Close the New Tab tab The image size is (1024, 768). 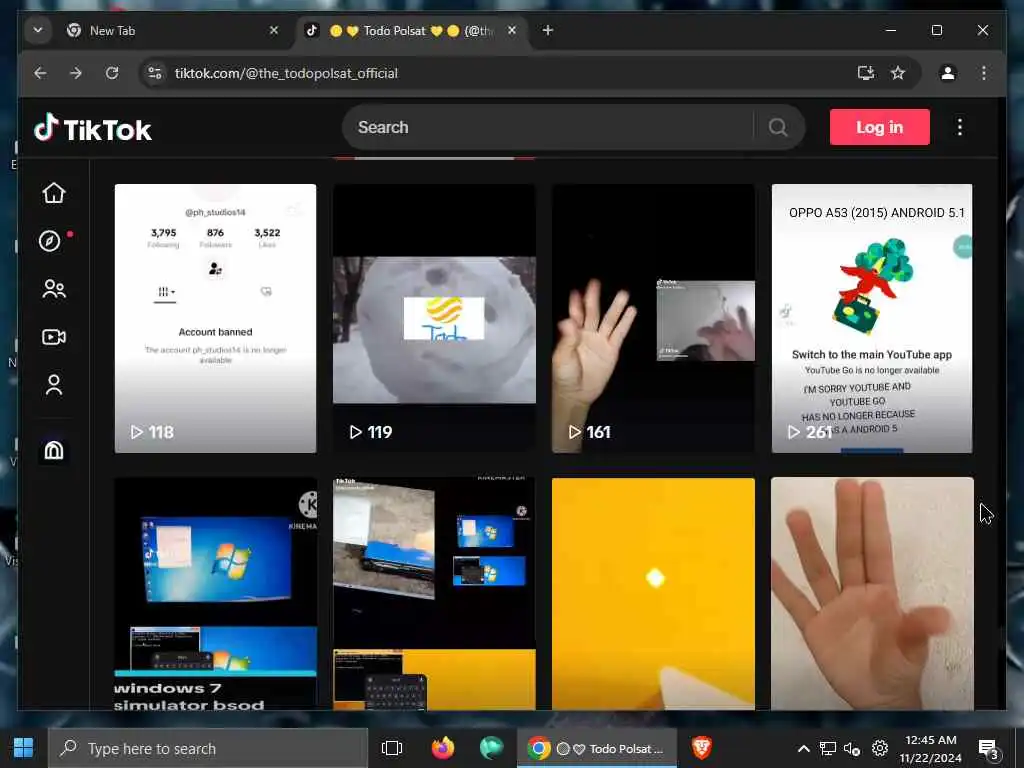(x=274, y=30)
